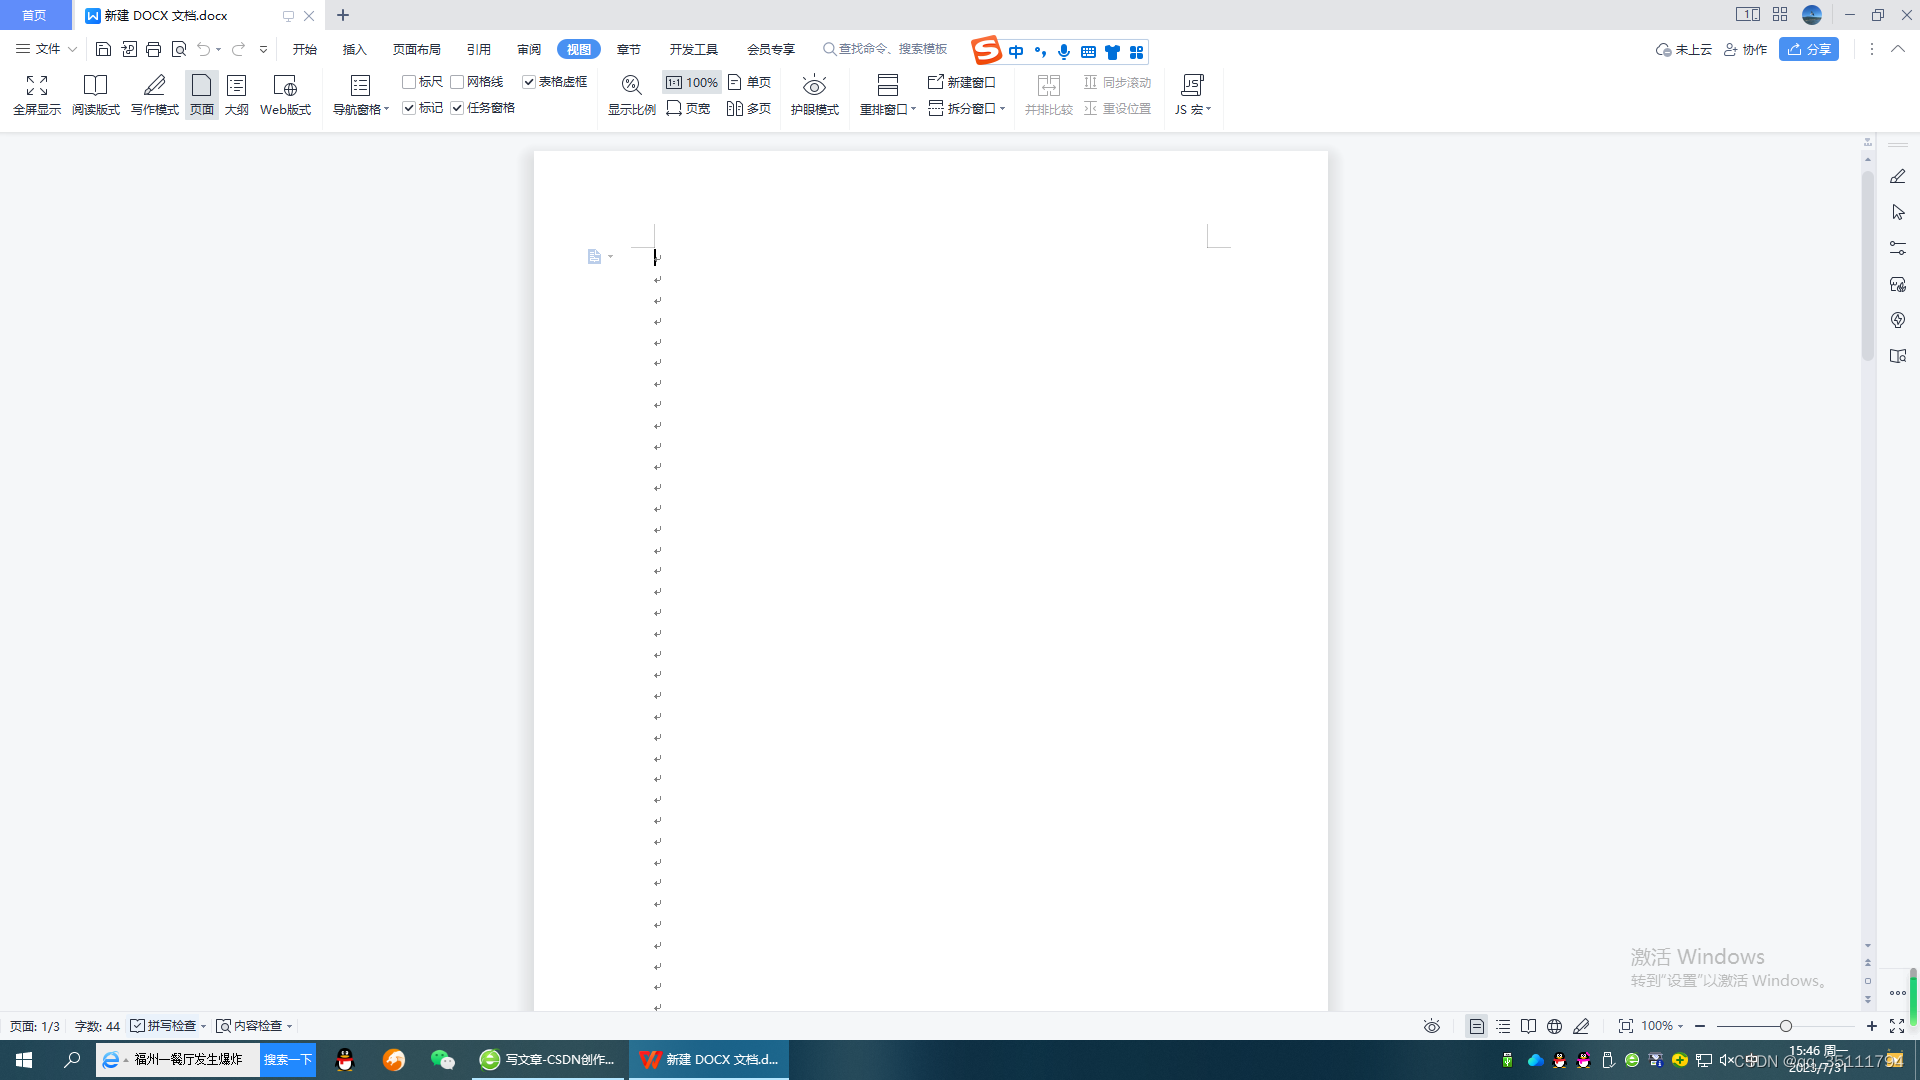Click the New Window button
Image resolution: width=1920 pixels, height=1080 pixels.
(961, 82)
